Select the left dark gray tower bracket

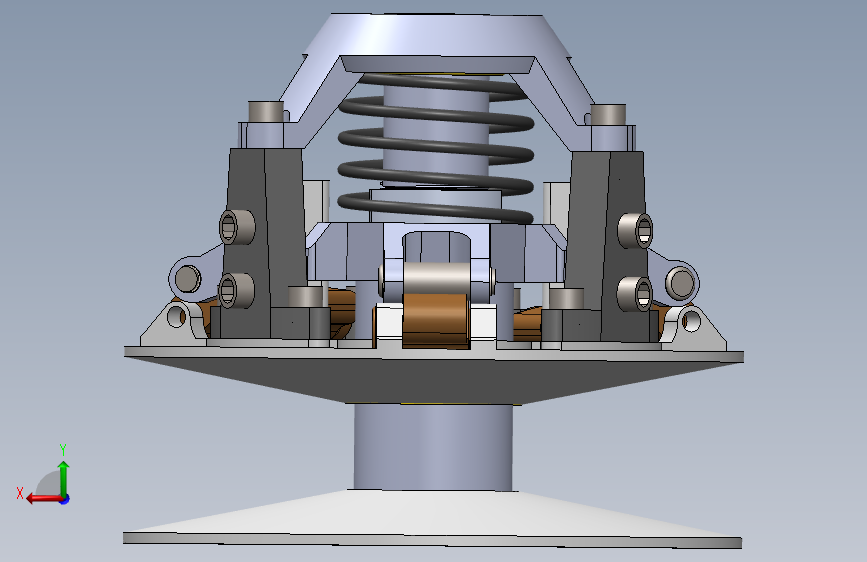264,242
